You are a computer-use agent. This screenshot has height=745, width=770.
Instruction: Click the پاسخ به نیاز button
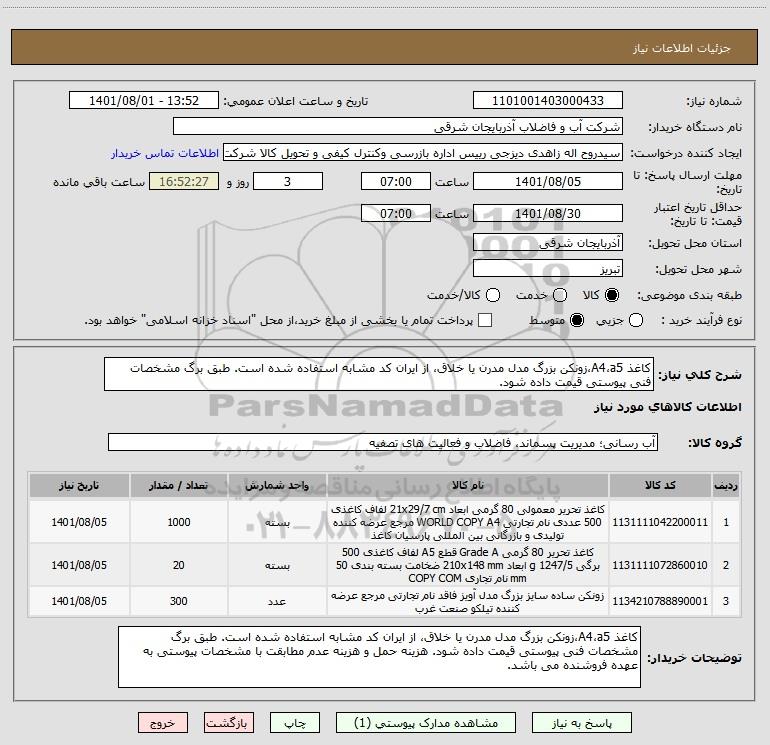pyautogui.click(x=582, y=723)
